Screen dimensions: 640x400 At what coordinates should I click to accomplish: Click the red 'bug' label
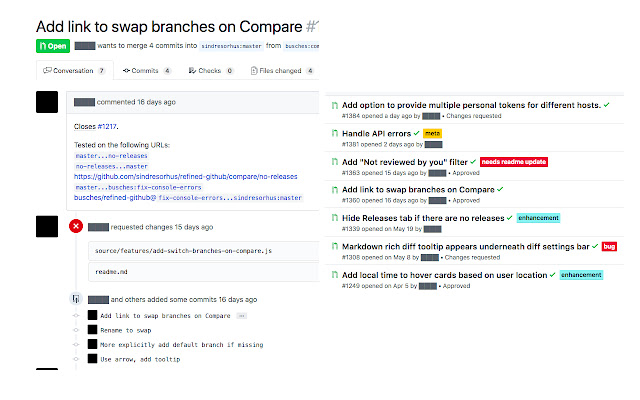[609, 245]
